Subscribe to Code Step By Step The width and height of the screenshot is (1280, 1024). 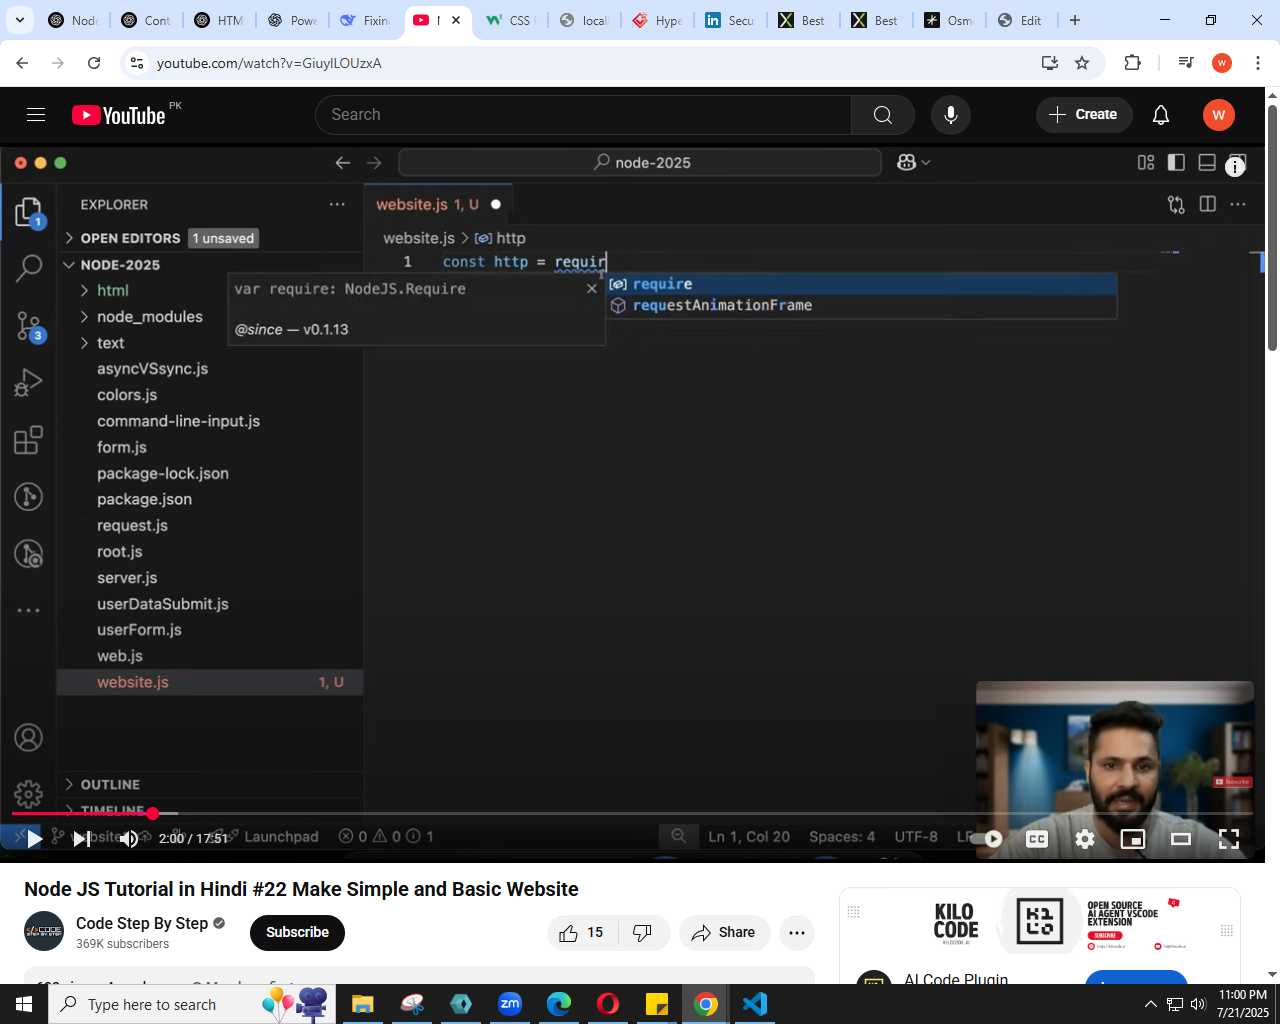(297, 932)
